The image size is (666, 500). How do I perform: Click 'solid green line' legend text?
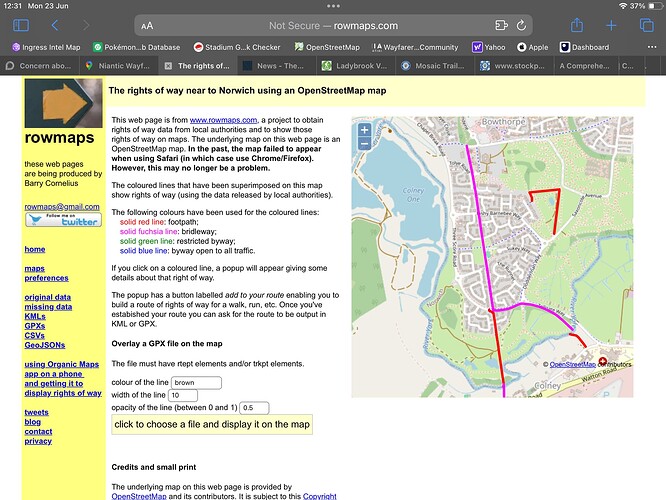pyautogui.click(x=146, y=241)
